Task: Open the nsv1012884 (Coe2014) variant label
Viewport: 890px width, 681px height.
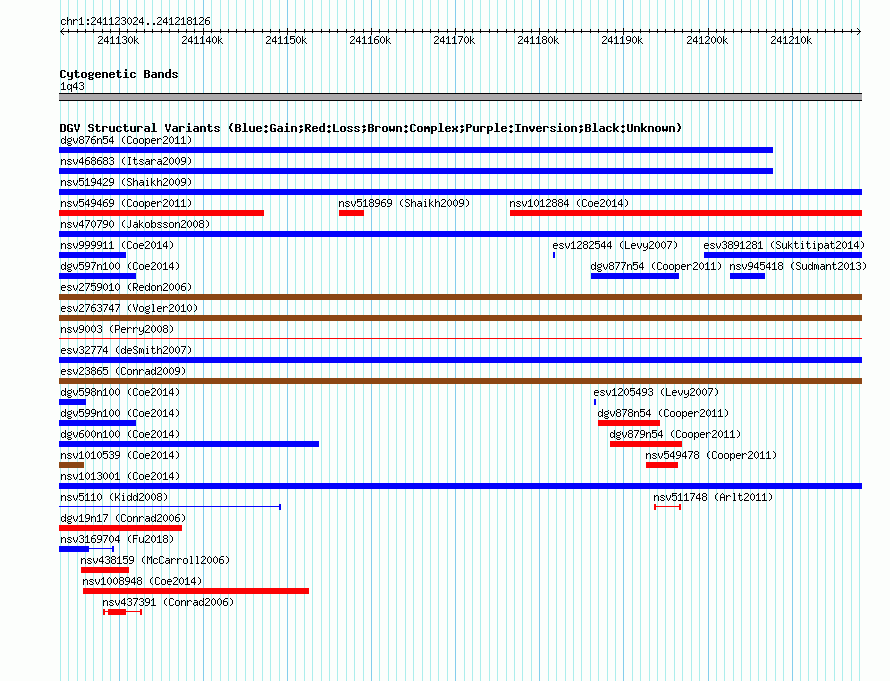Action: [x=569, y=203]
